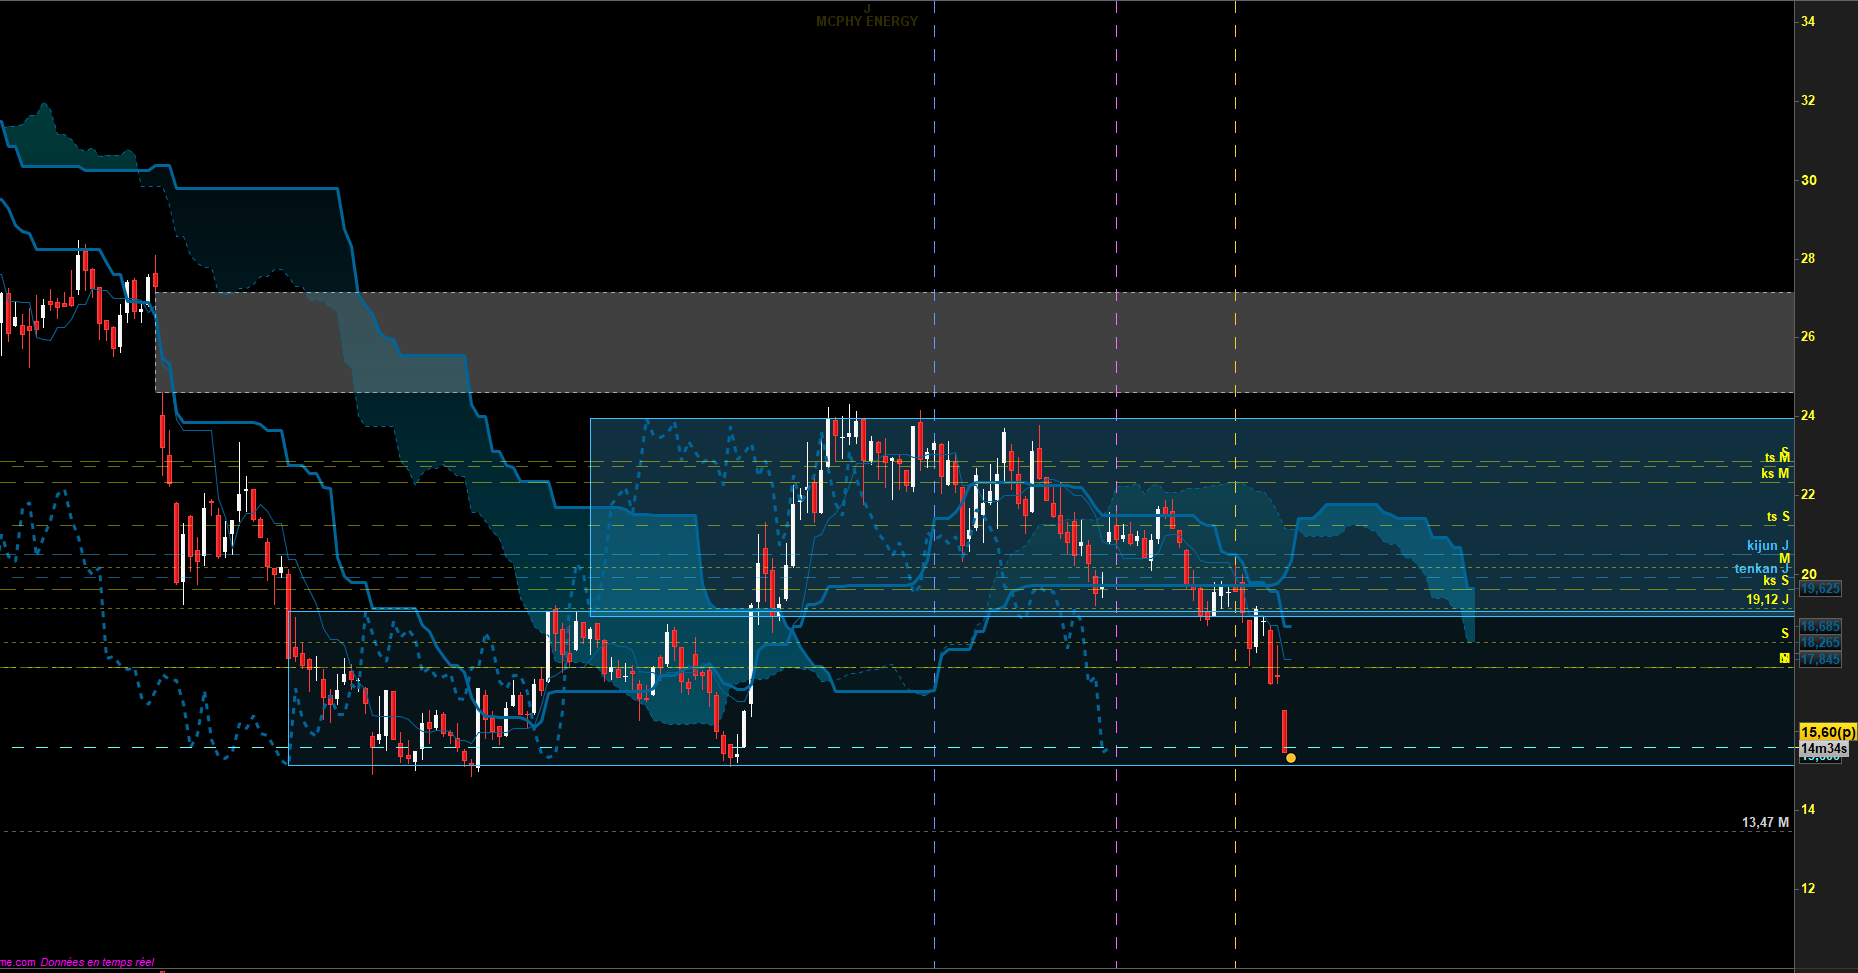Select the 18,685 price level tag

point(1820,626)
